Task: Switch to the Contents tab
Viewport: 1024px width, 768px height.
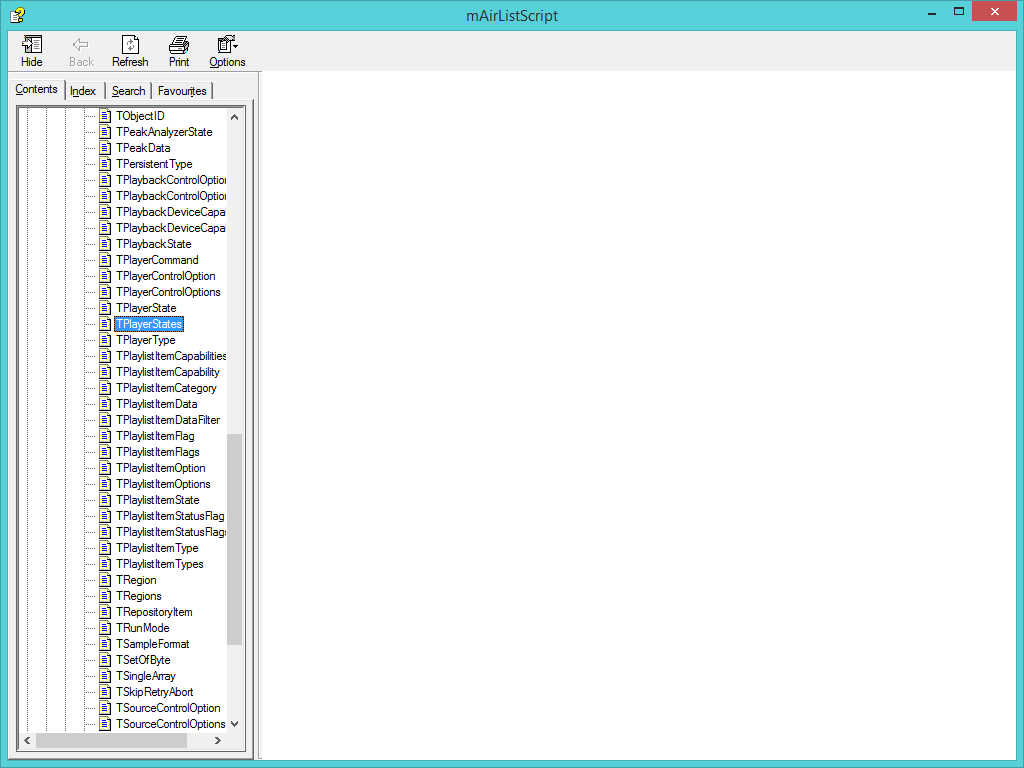Action: click(x=37, y=89)
